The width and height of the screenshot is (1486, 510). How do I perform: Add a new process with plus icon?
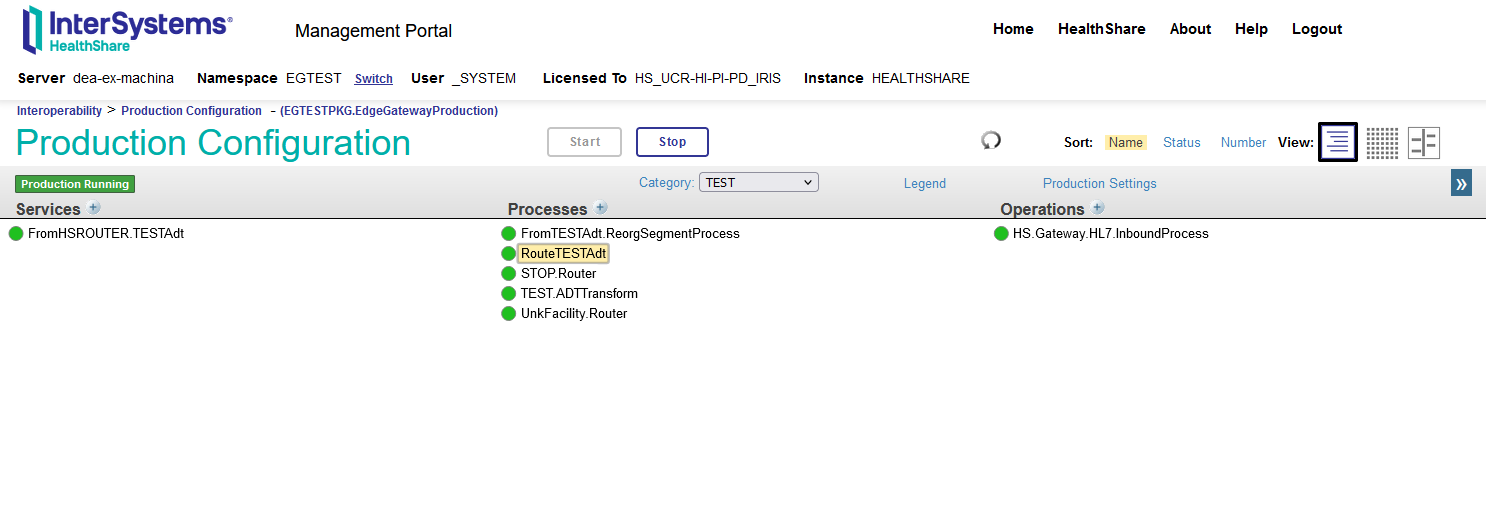click(601, 208)
